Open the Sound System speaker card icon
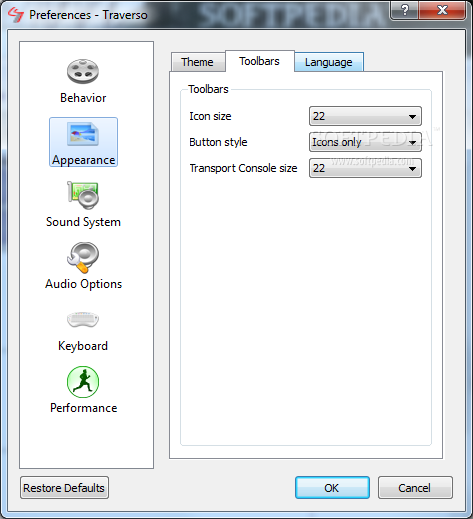The image size is (473, 519). click(x=83, y=195)
